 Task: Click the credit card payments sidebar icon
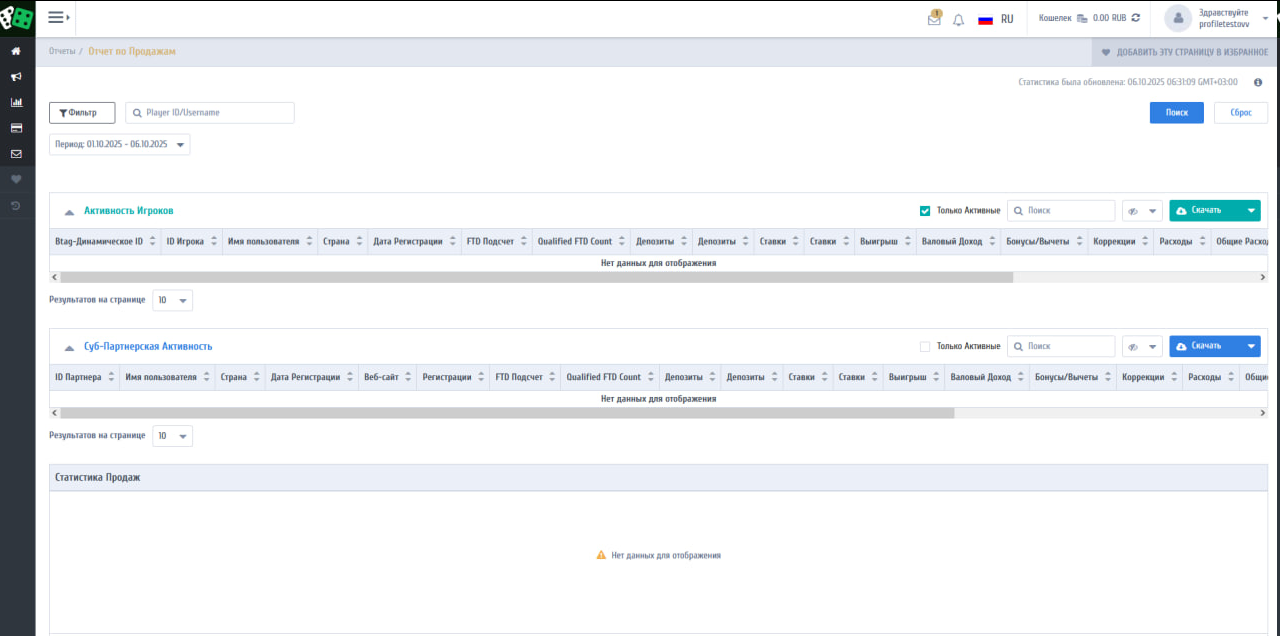pos(16,128)
